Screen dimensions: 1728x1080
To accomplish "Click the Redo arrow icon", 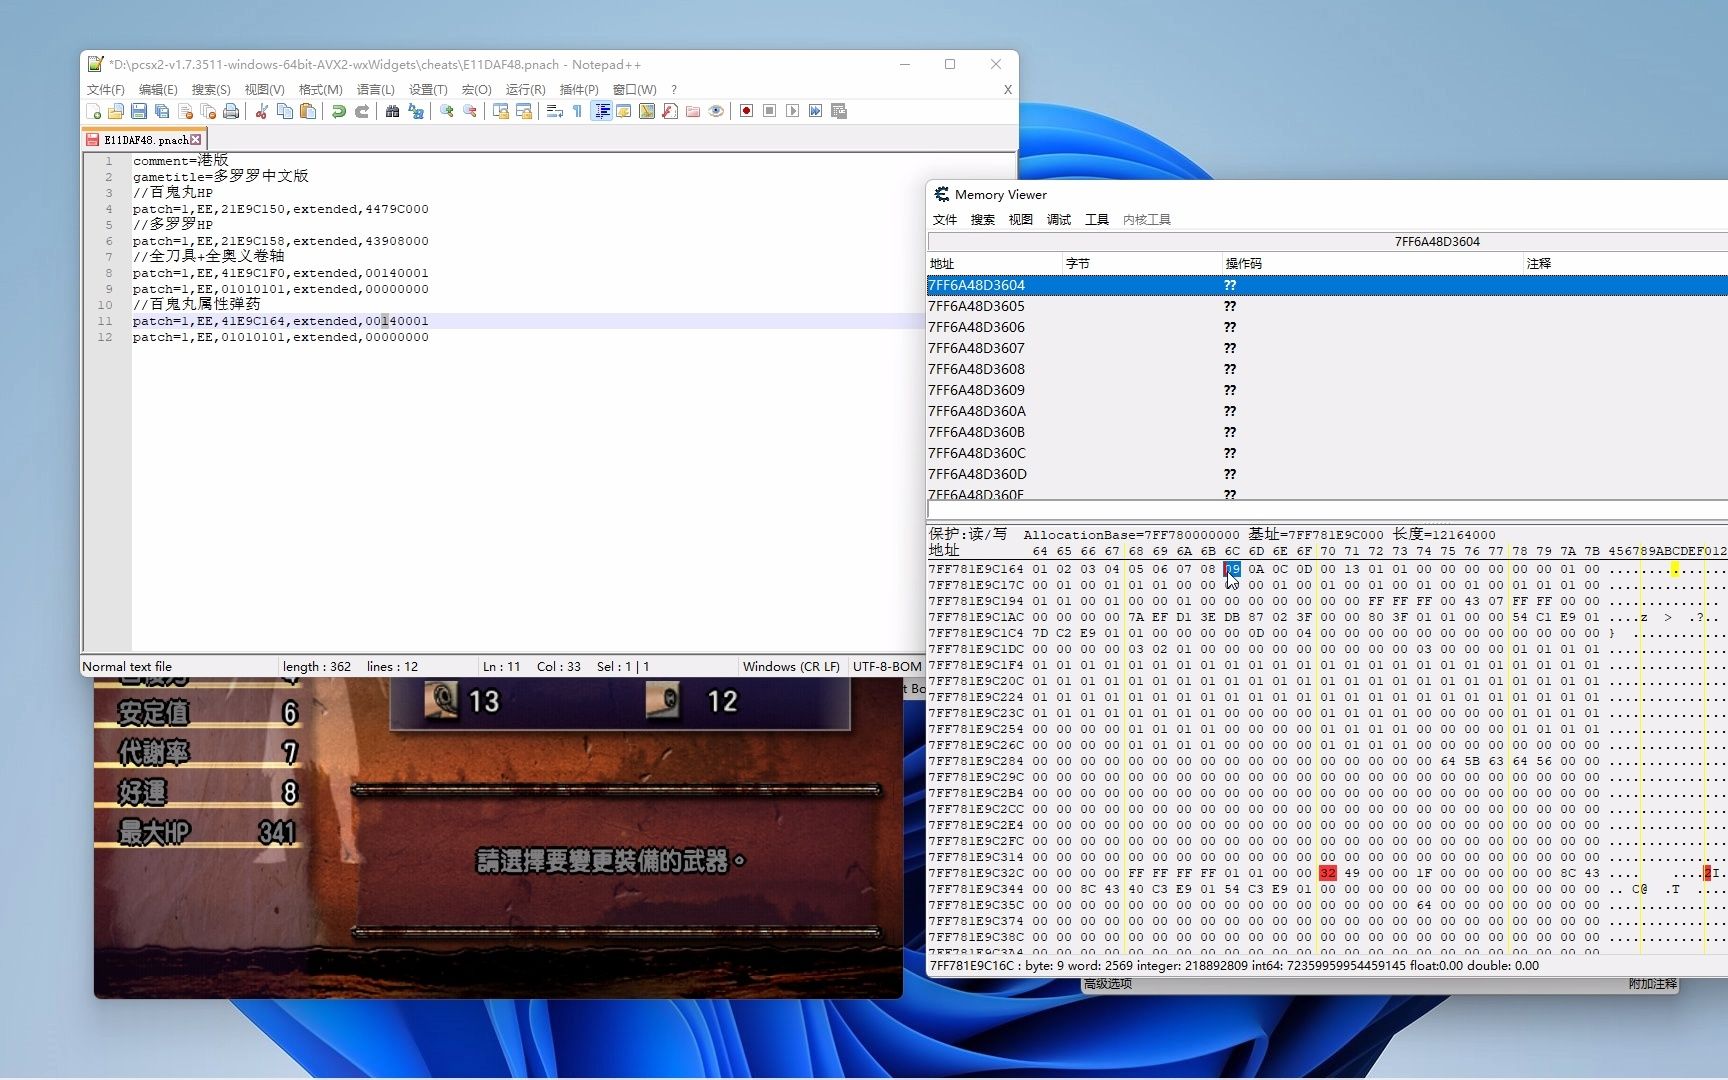I will pos(362,111).
